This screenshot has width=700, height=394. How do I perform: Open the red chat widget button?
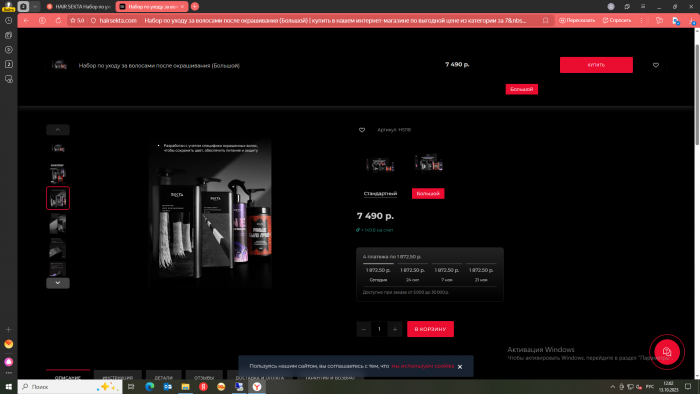click(x=667, y=352)
